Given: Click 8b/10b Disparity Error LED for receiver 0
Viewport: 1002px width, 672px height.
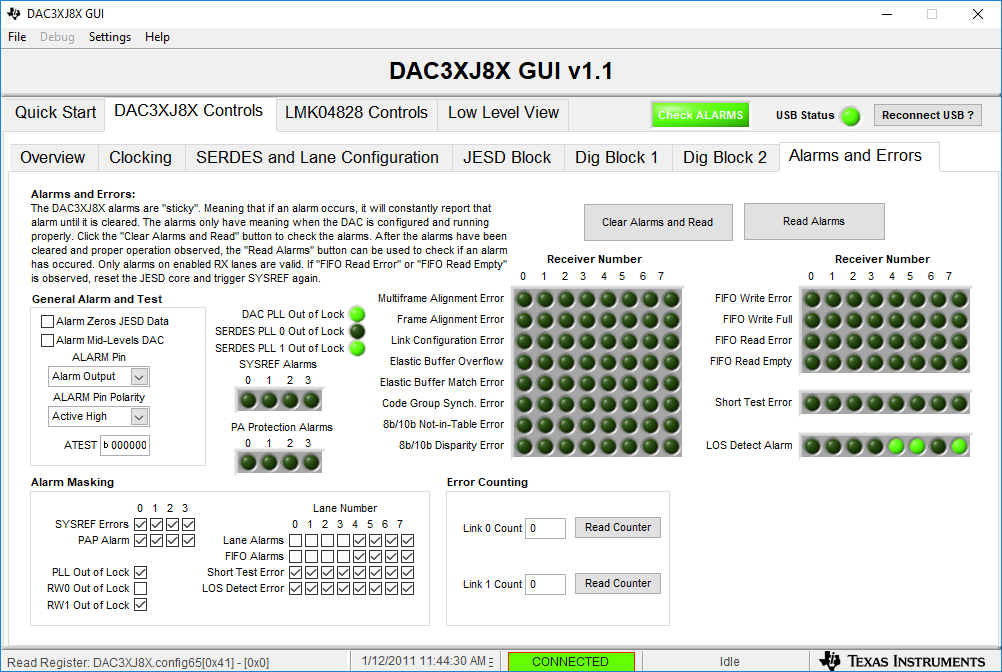Looking at the screenshot, I should (524, 447).
